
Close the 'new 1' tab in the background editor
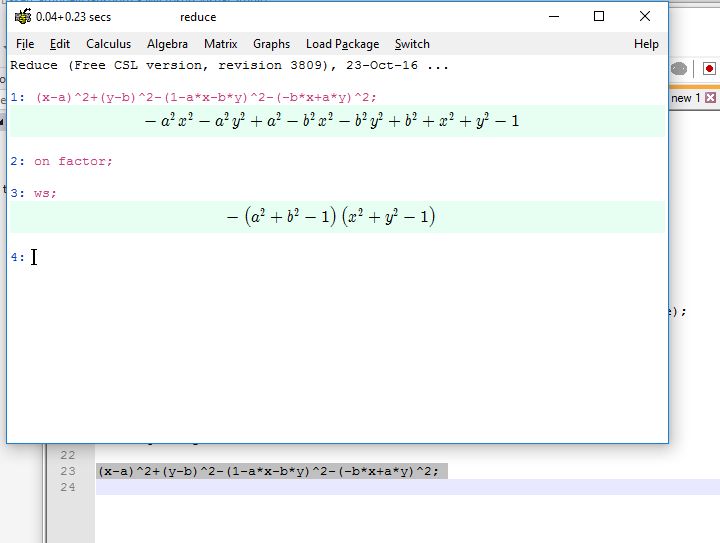coord(710,97)
